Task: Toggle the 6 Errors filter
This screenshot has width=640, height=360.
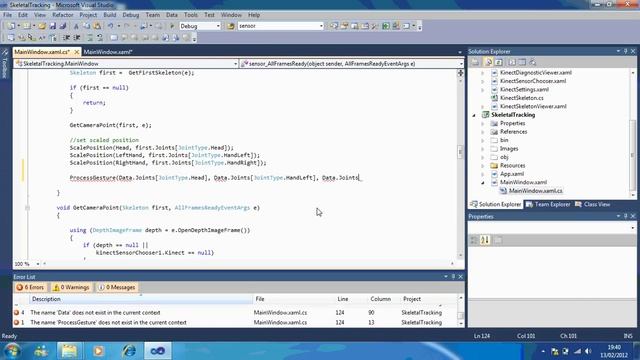Action: point(30,287)
